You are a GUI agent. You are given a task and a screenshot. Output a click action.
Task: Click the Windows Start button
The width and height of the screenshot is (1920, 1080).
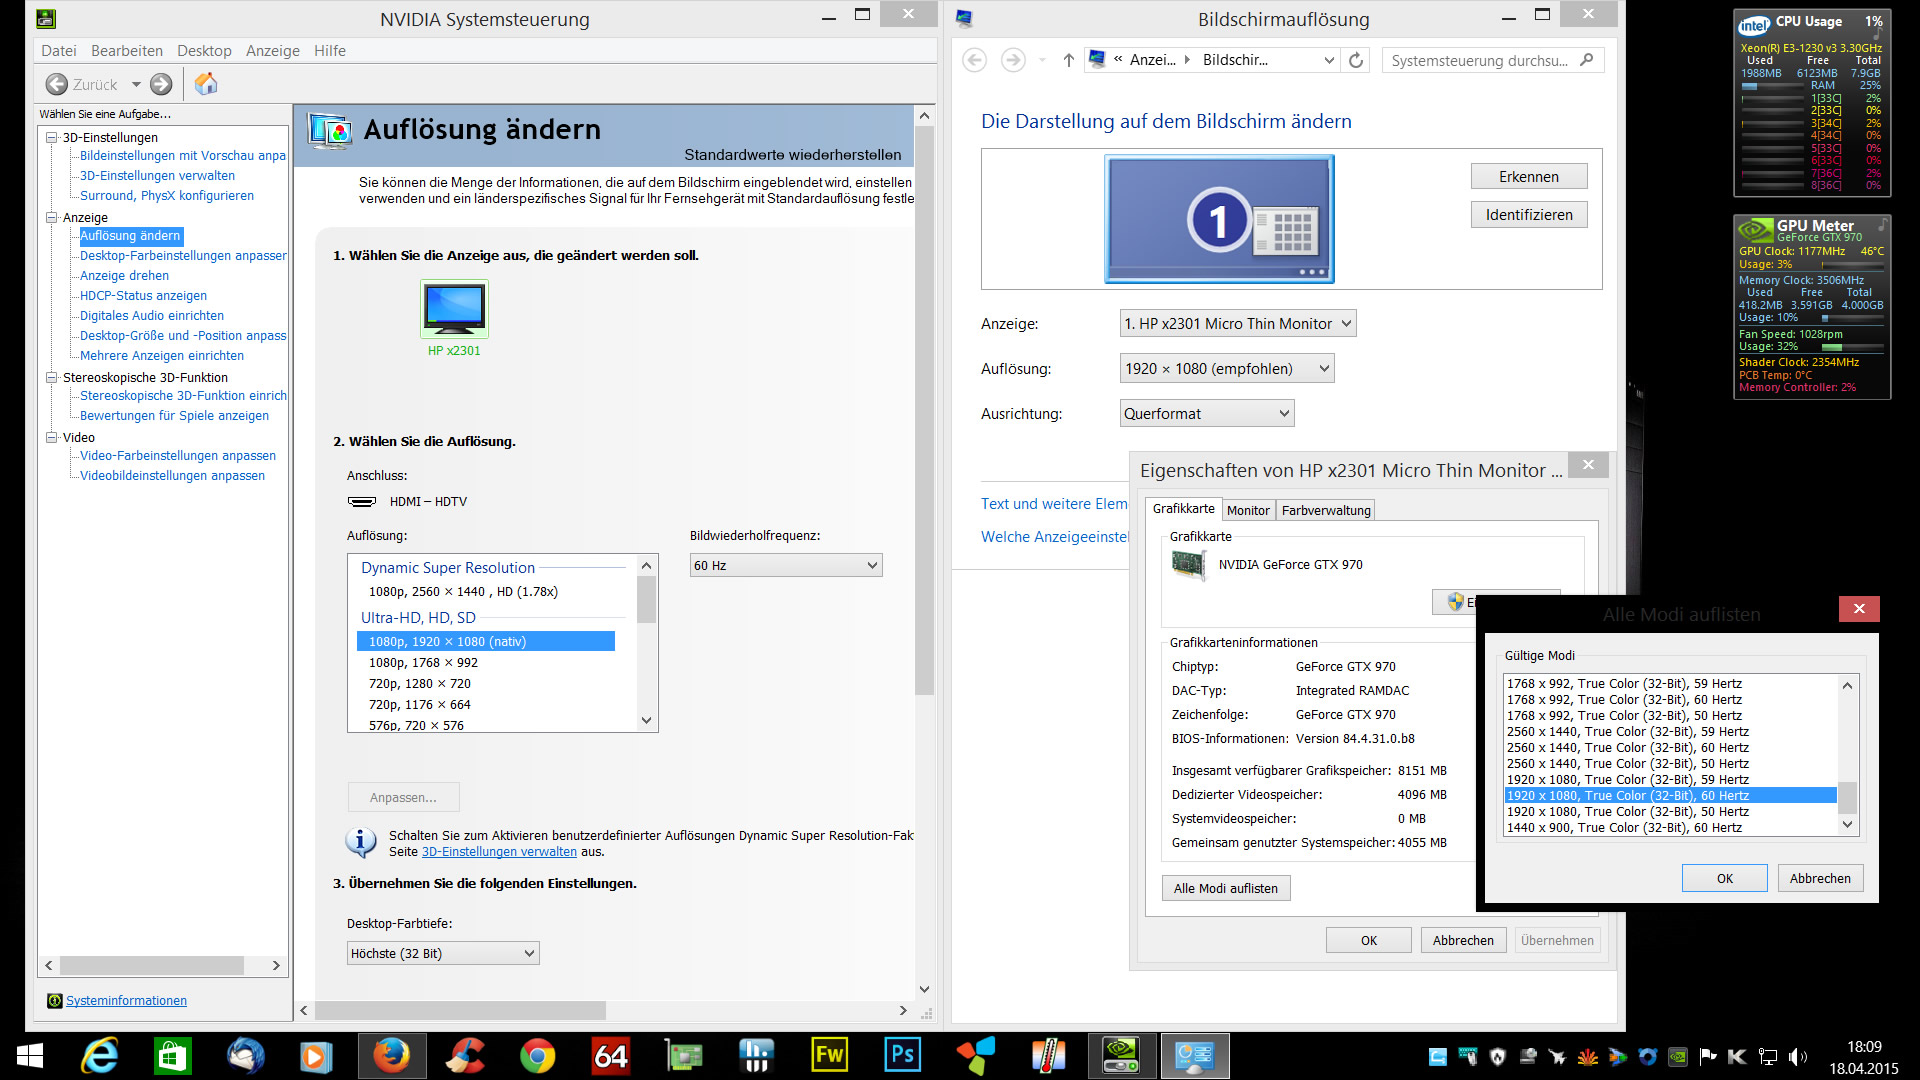coord(30,1056)
